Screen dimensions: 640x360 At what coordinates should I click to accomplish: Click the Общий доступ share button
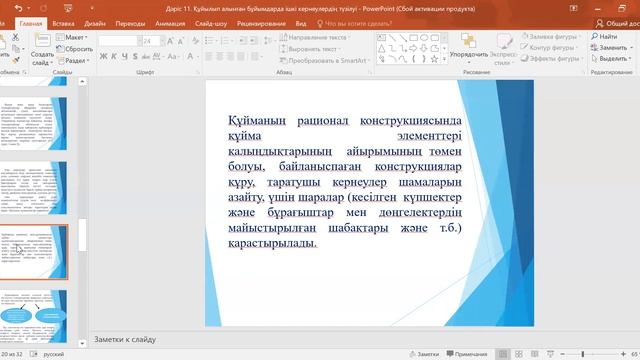coord(617,24)
